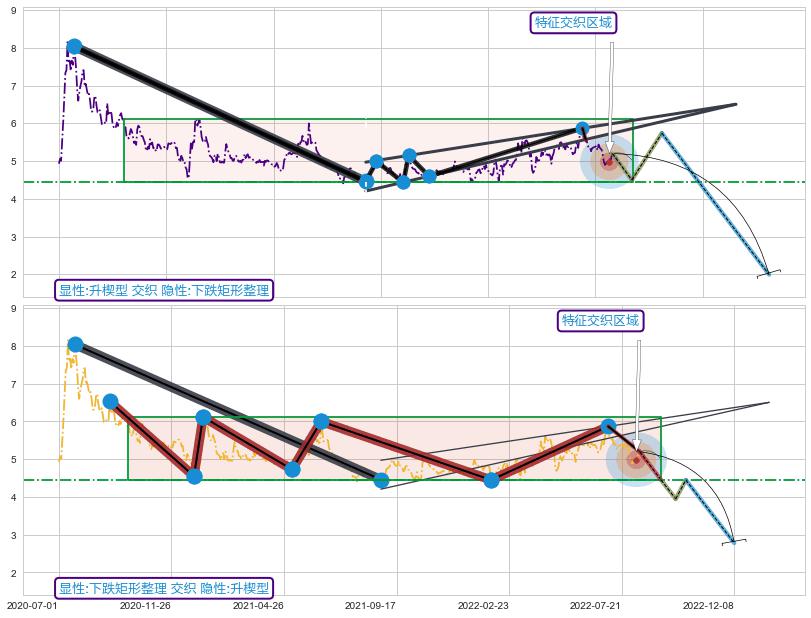Click the red bullseye marker in top chart
The width and height of the screenshot is (811, 618).
(608, 160)
